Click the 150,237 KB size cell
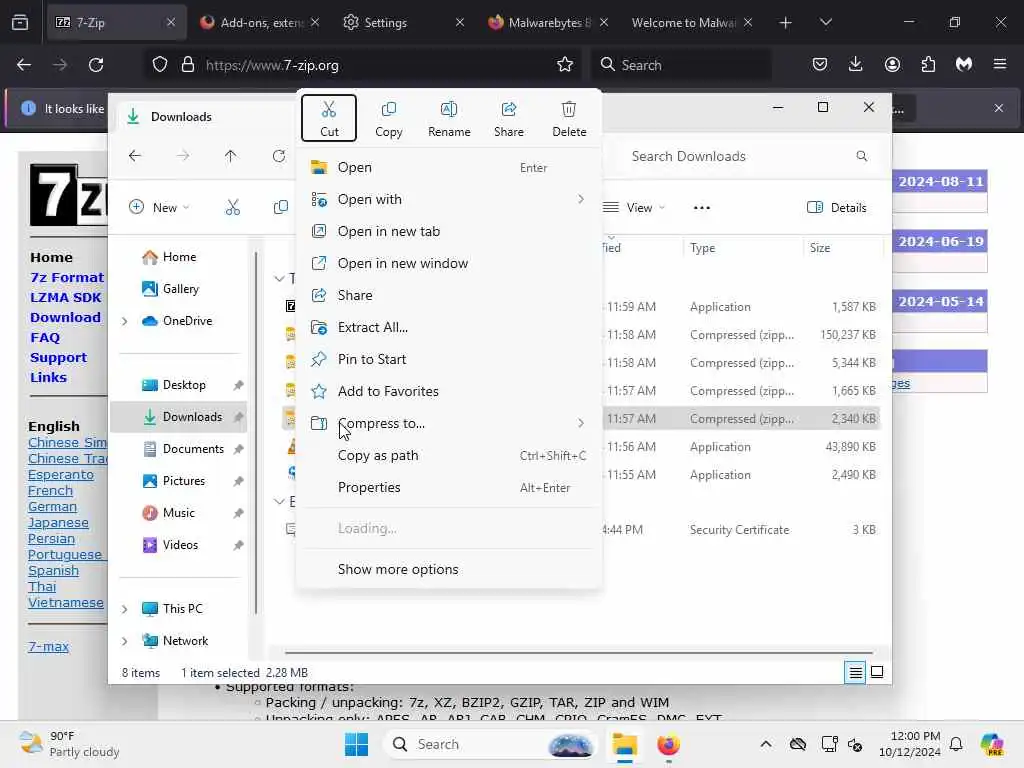Screen dimensions: 1024x768 tap(848, 334)
